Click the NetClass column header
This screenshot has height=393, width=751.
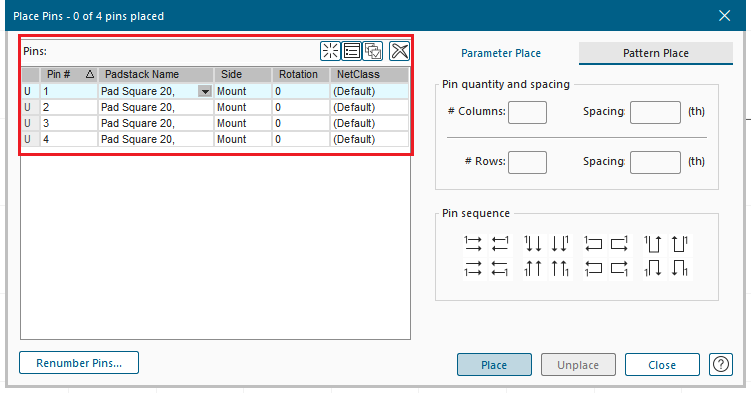(x=369, y=74)
